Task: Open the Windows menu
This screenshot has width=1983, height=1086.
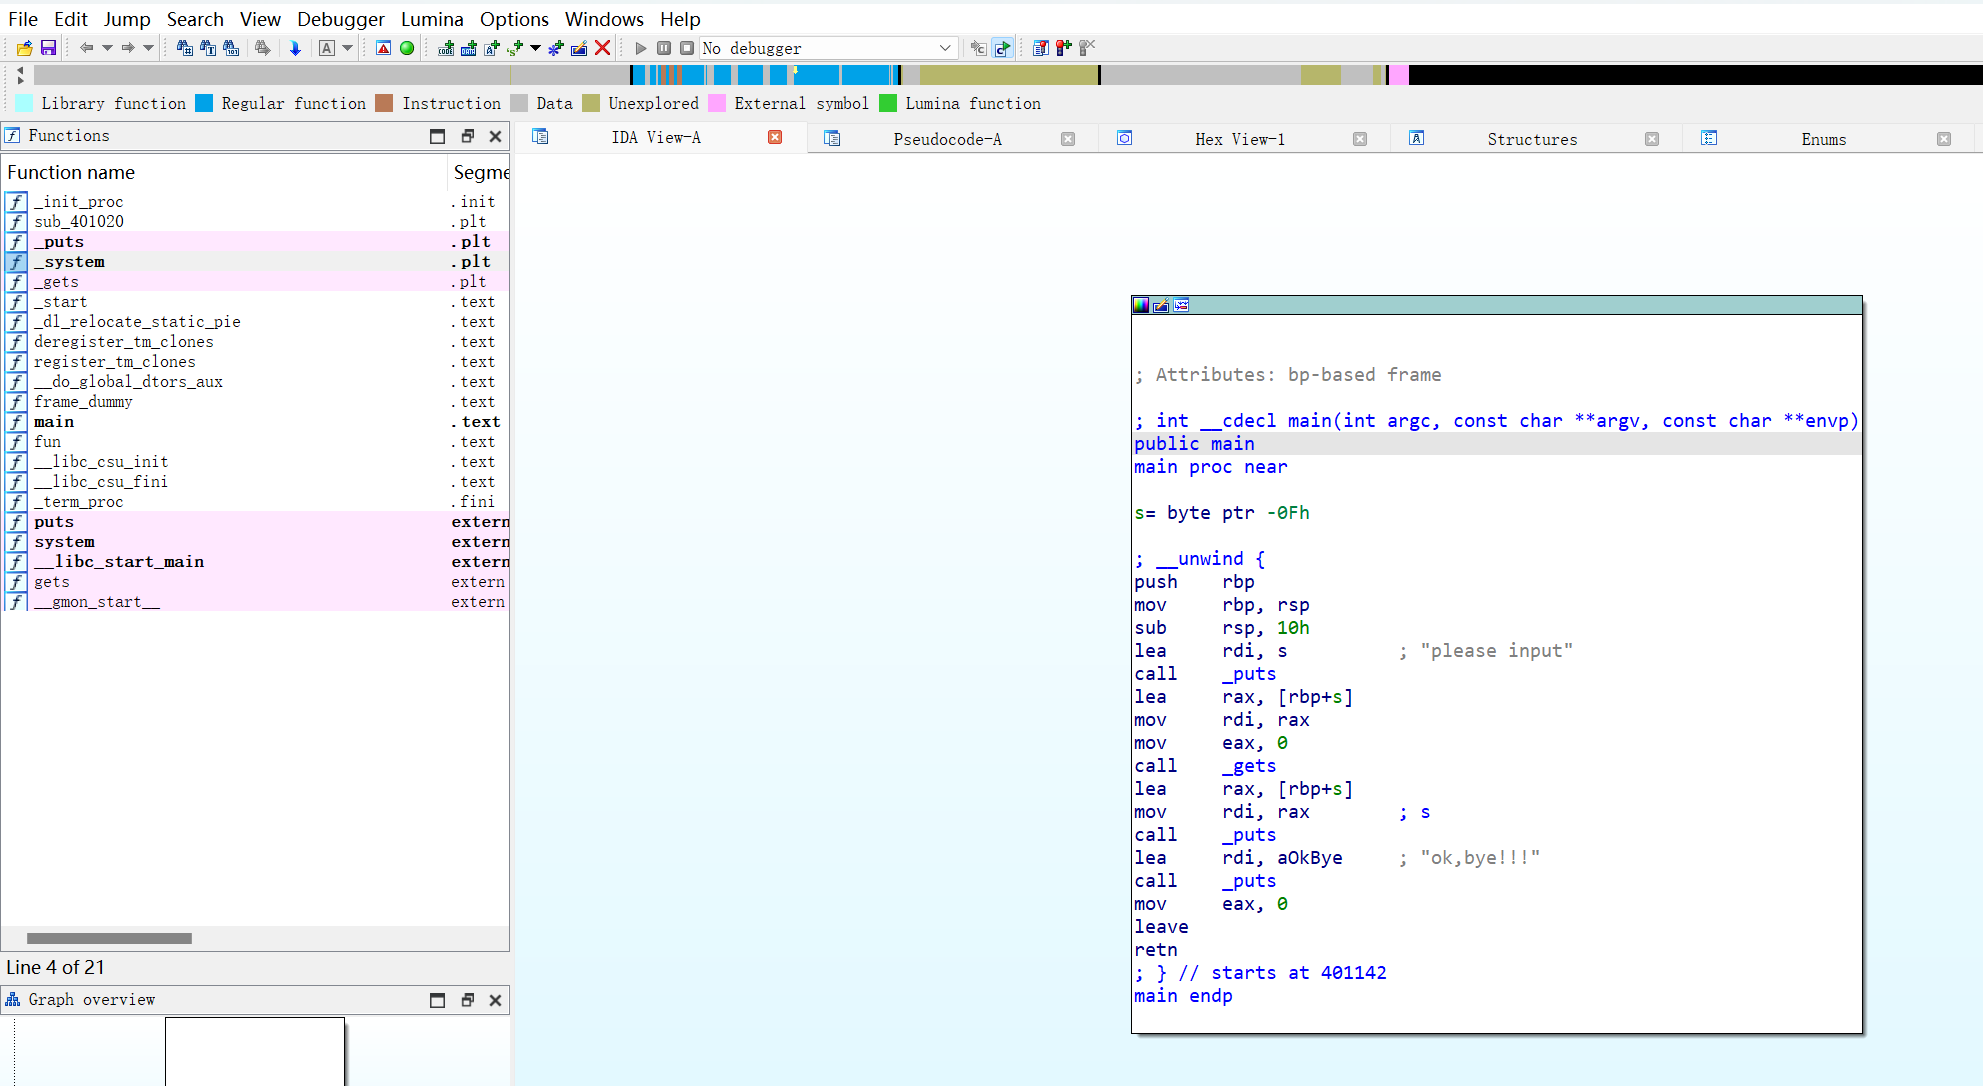Action: (604, 19)
